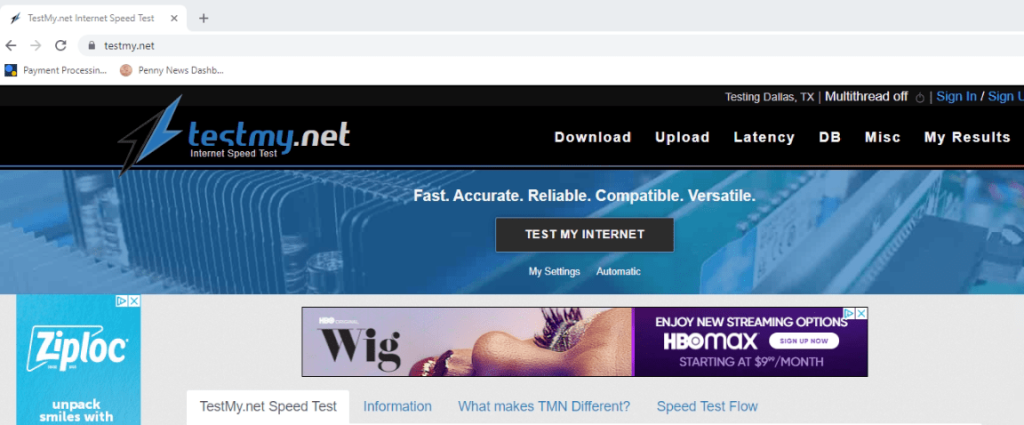Click Testing Dallas, TX server text

769,97
